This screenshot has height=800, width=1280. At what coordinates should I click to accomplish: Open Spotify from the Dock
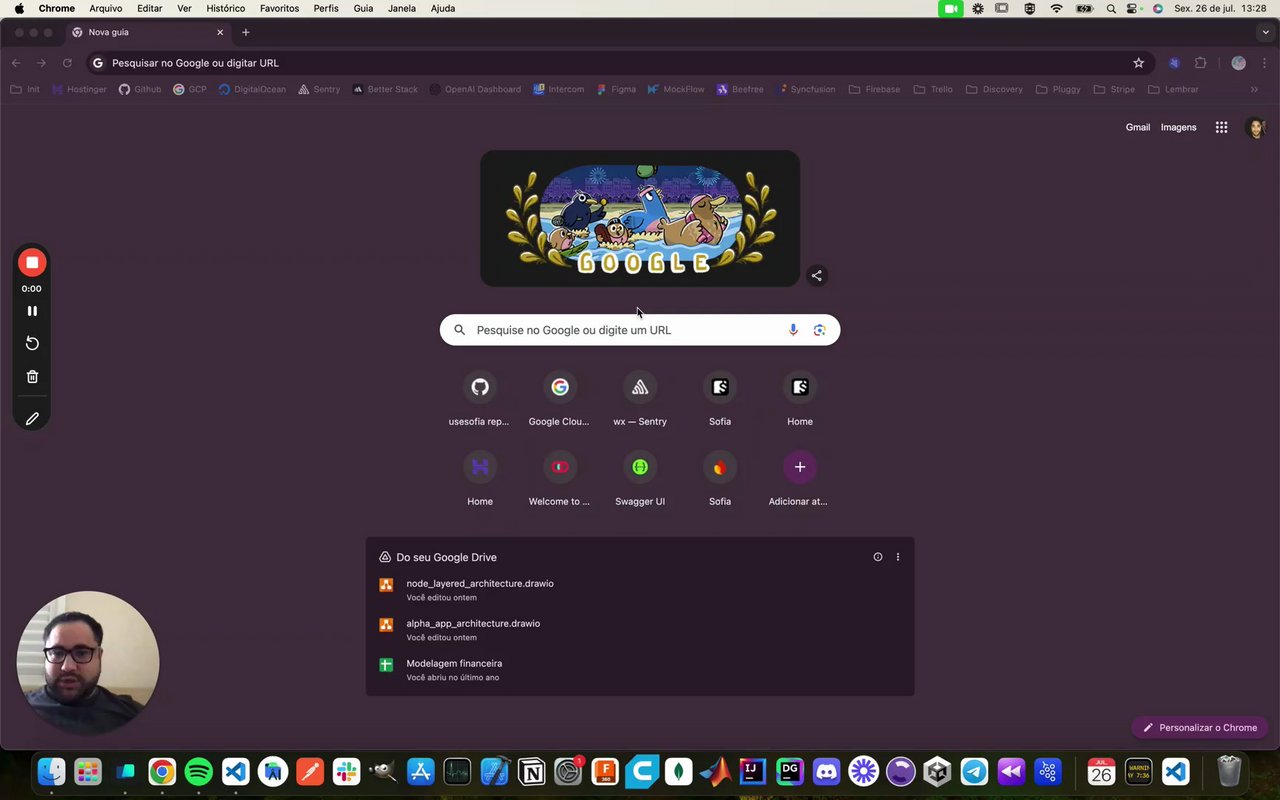pyautogui.click(x=198, y=771)
